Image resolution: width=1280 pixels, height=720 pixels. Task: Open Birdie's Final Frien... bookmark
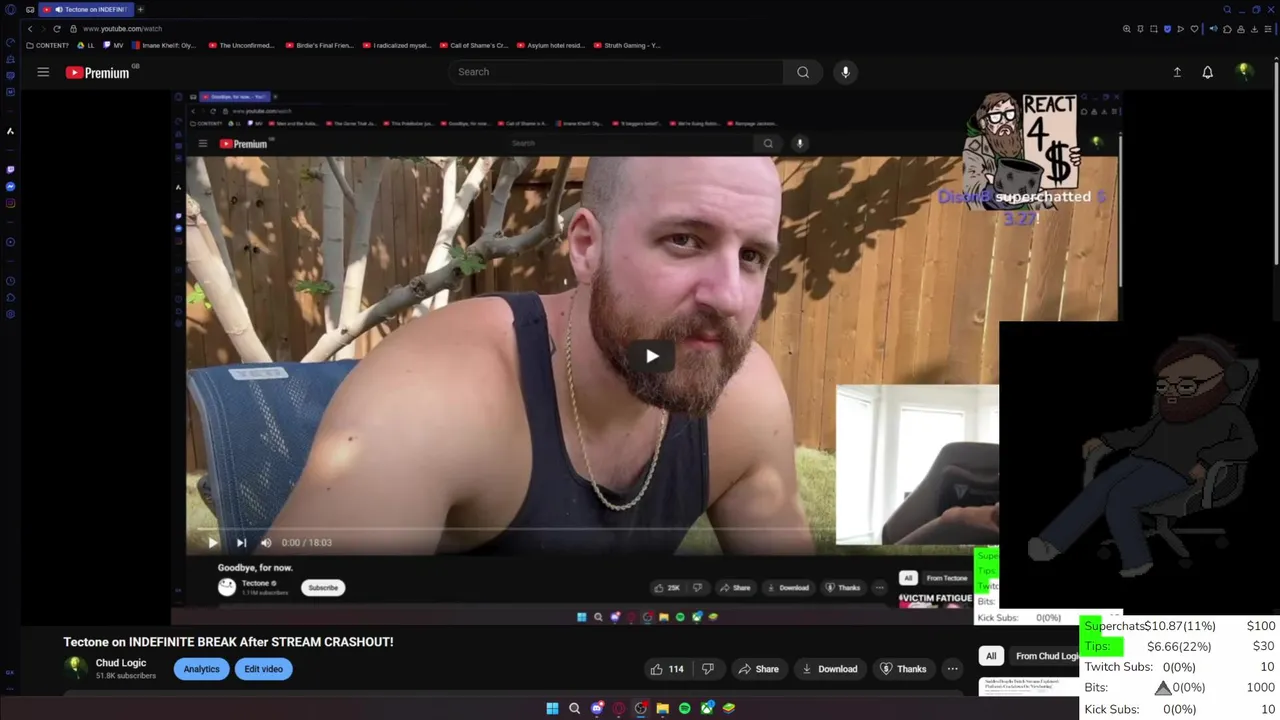pos(319,45)
